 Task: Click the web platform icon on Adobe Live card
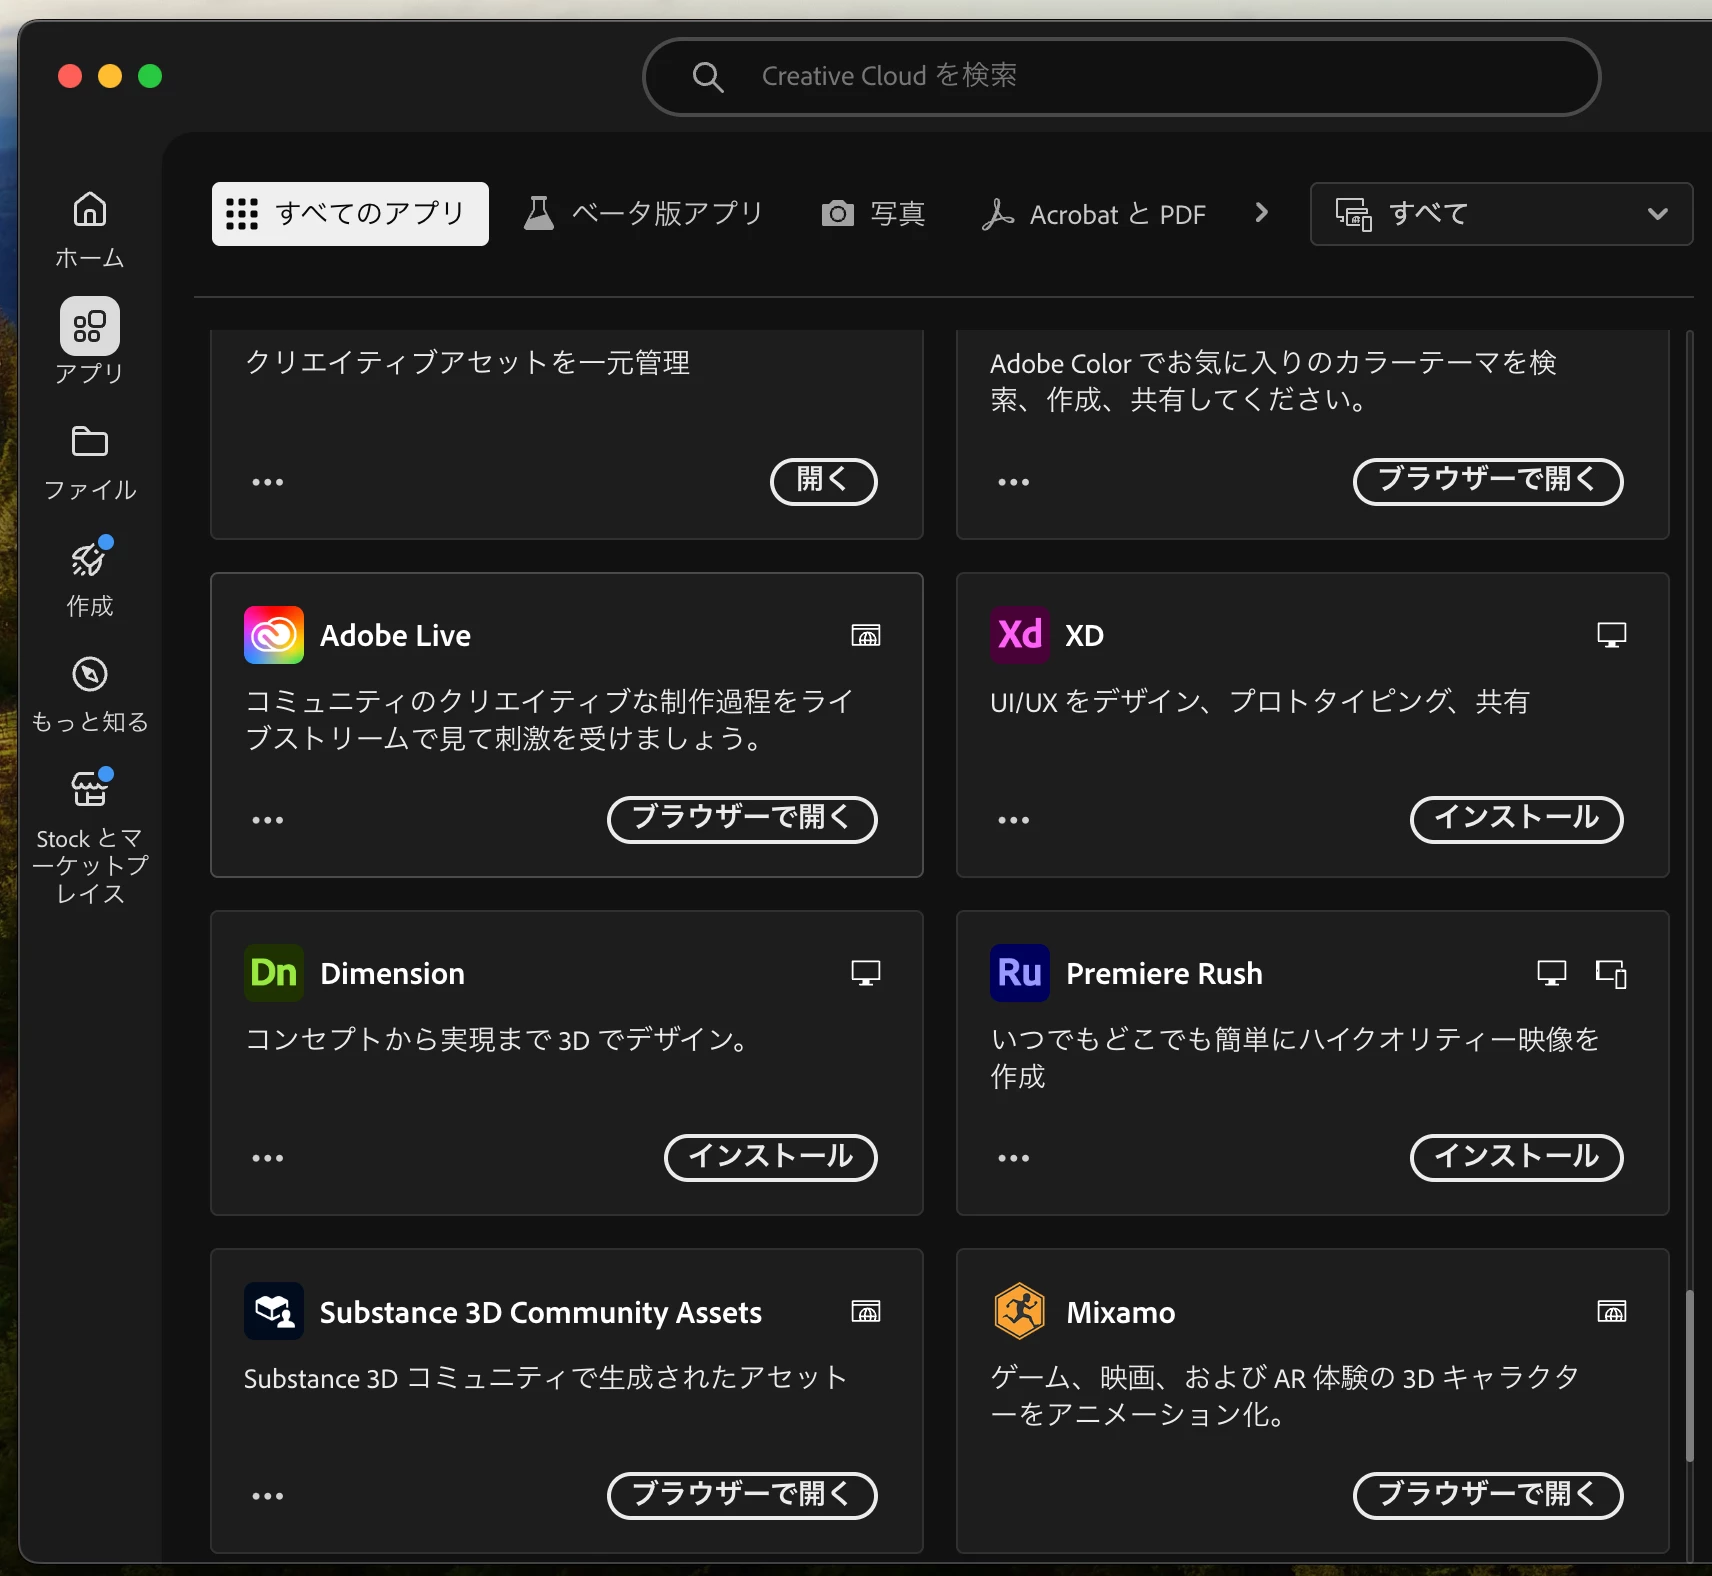[866, 635]
